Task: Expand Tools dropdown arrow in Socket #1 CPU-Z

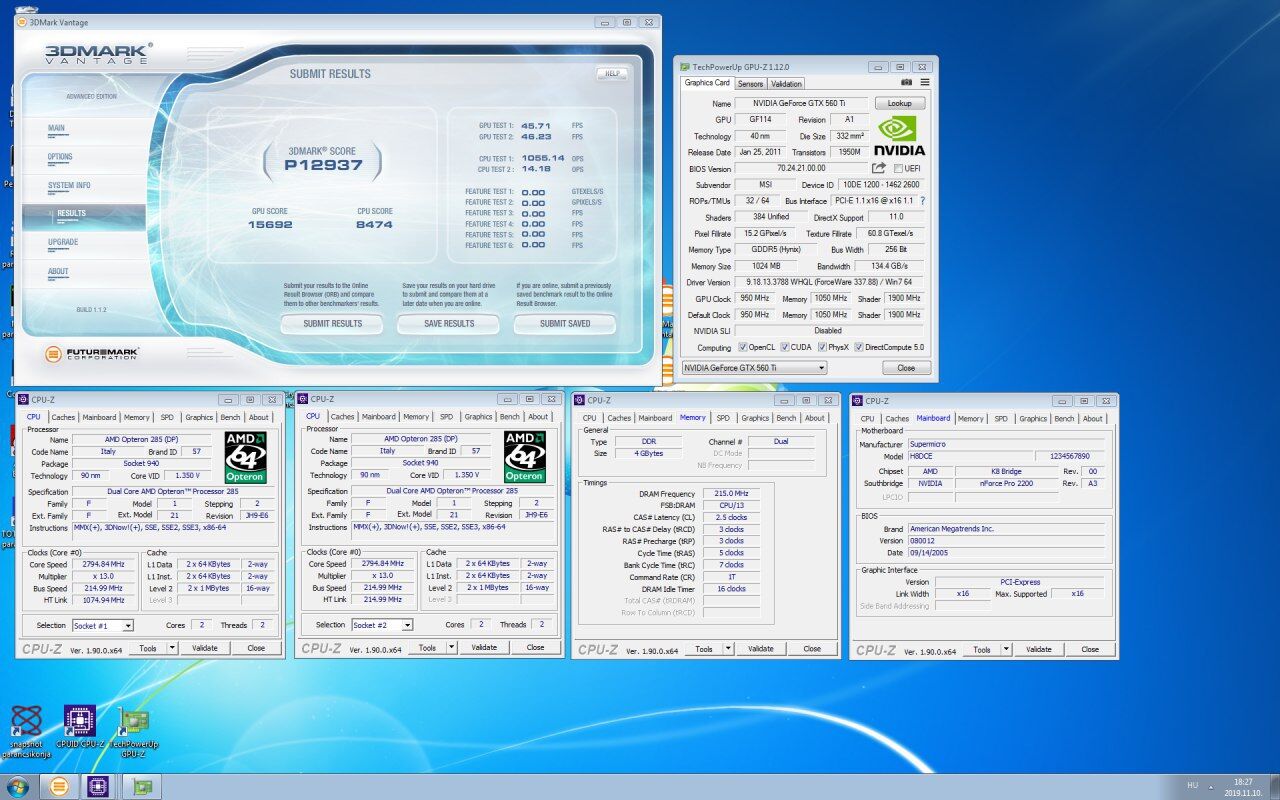Action: pyautogui.click(x=172, y=648)
